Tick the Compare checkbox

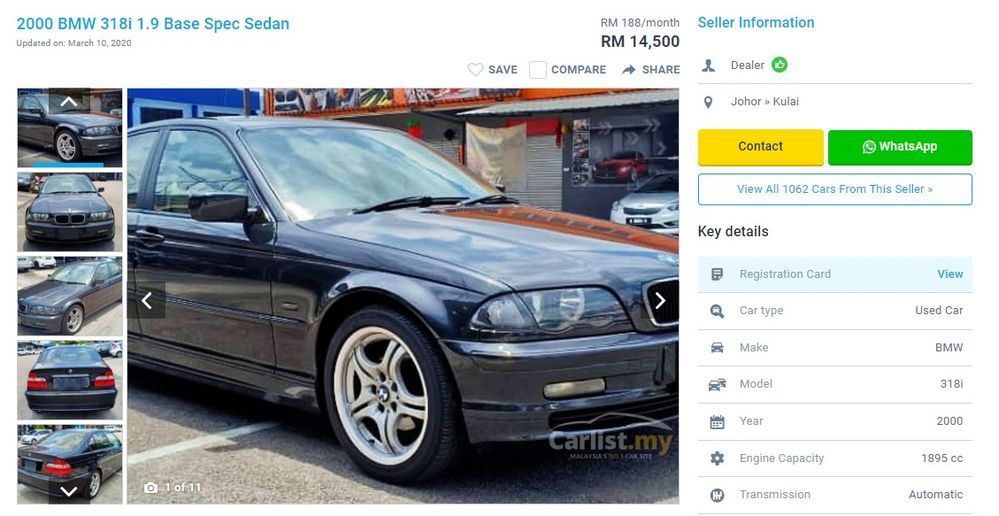click(538, 69)
